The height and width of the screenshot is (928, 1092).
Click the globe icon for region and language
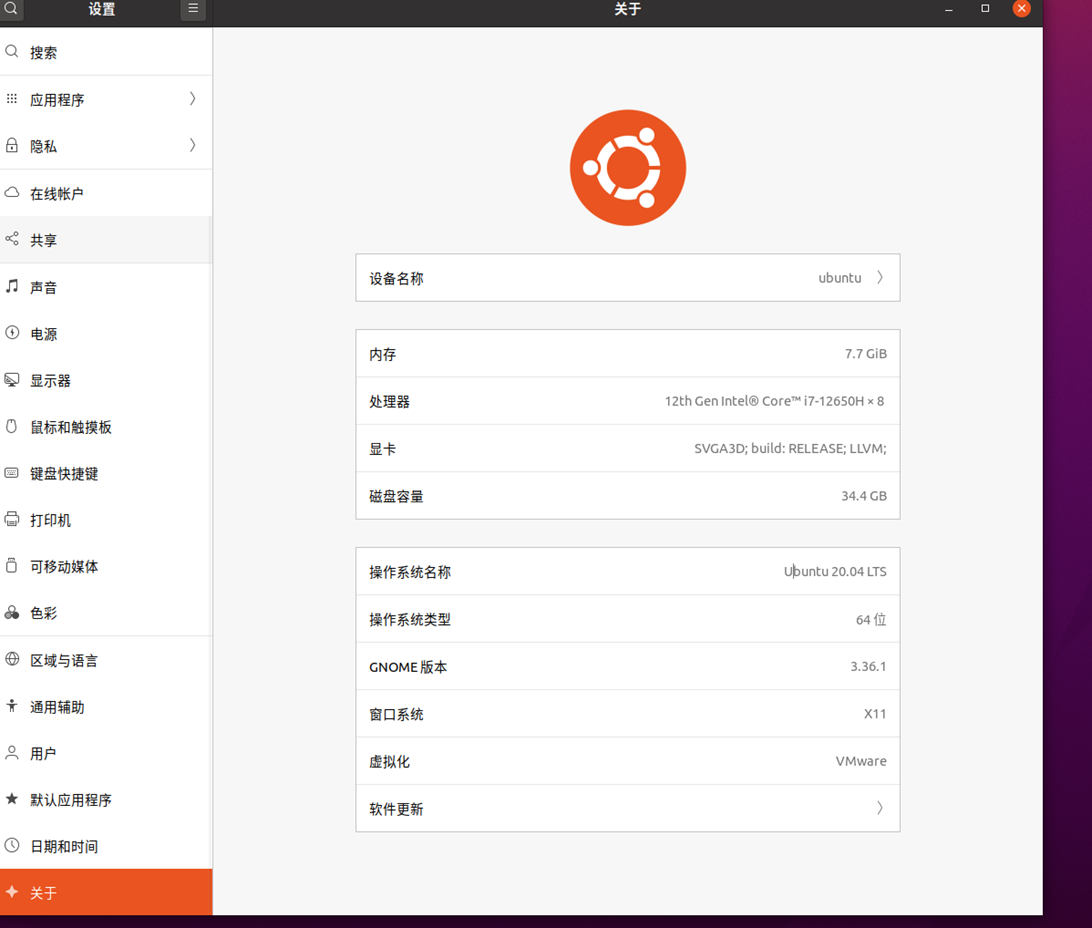pyautogui.click(x=12, y=659)
